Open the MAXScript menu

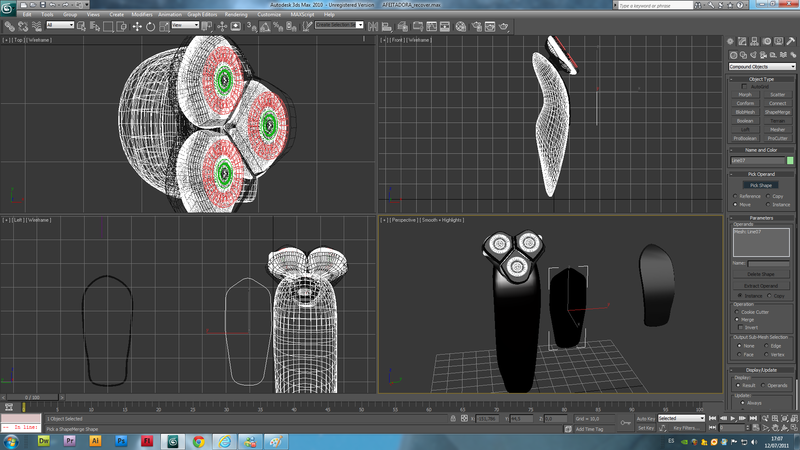(x=302, y=14)
